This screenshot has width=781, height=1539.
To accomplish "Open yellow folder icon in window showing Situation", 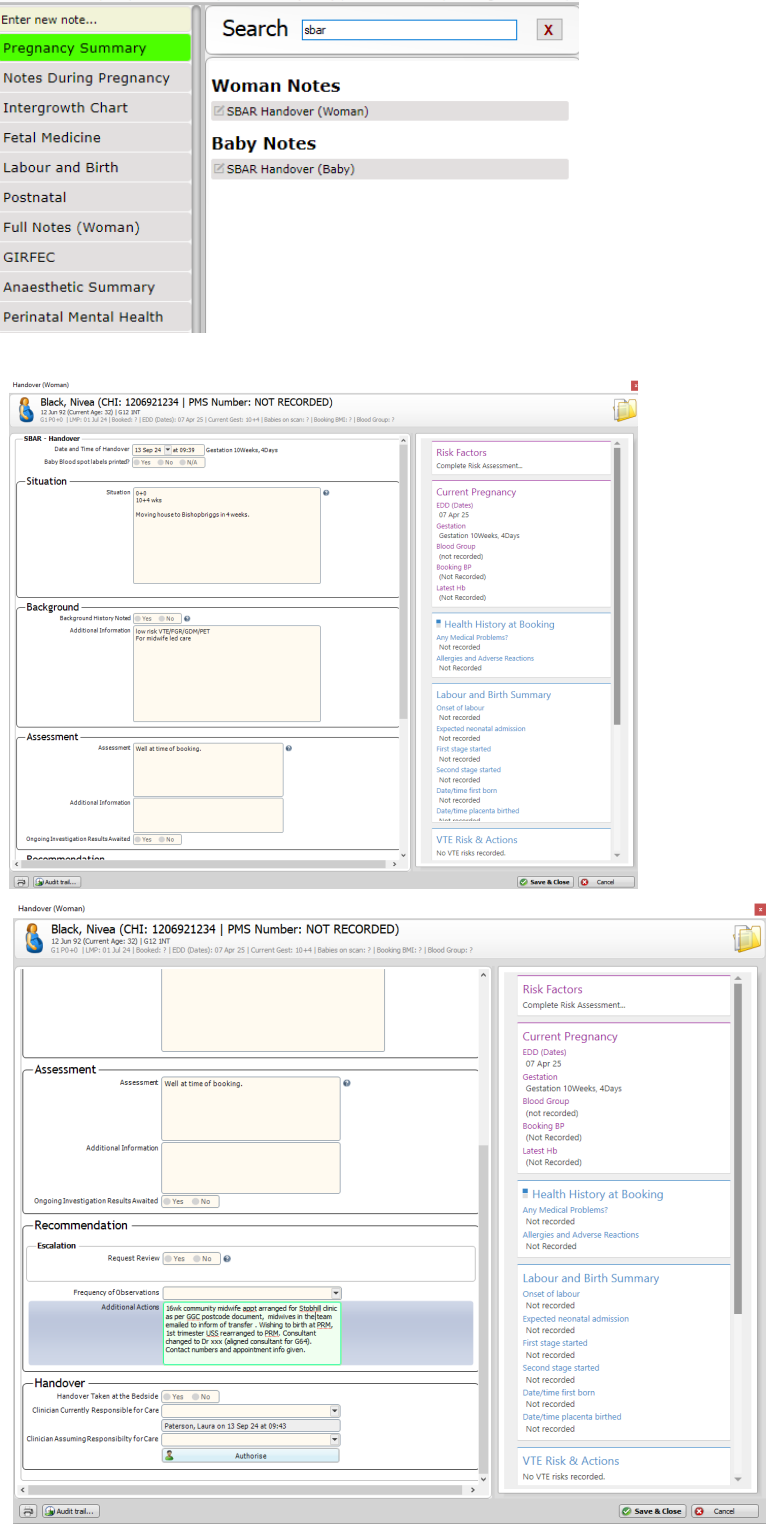I will pos(625,409).
